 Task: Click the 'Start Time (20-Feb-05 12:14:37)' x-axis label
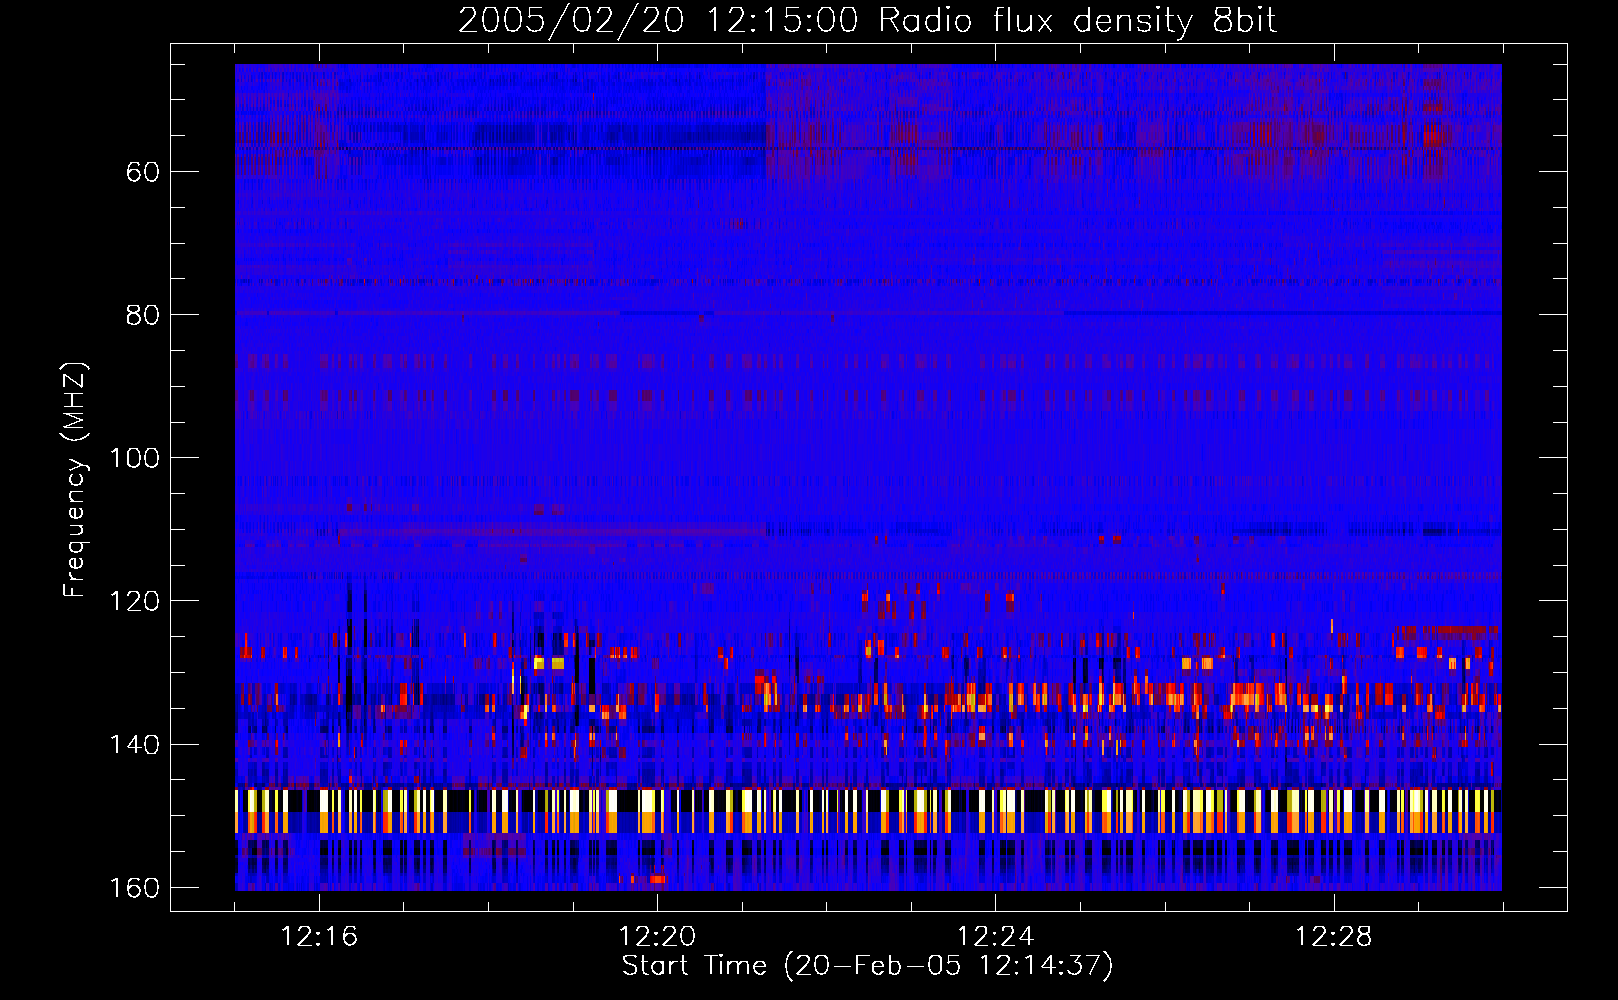point(867,965)
